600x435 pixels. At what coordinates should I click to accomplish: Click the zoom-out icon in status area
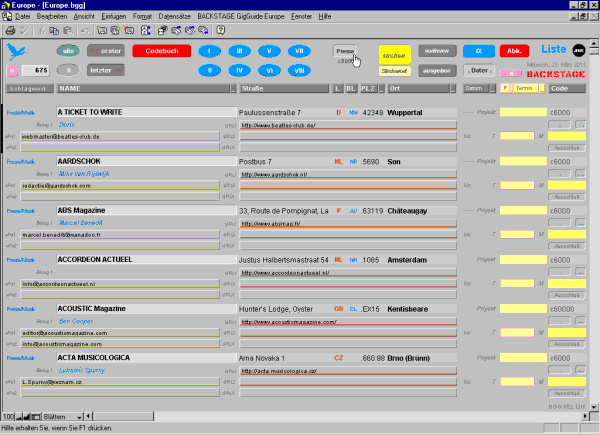pyautogui.click(x=19, y=416)
